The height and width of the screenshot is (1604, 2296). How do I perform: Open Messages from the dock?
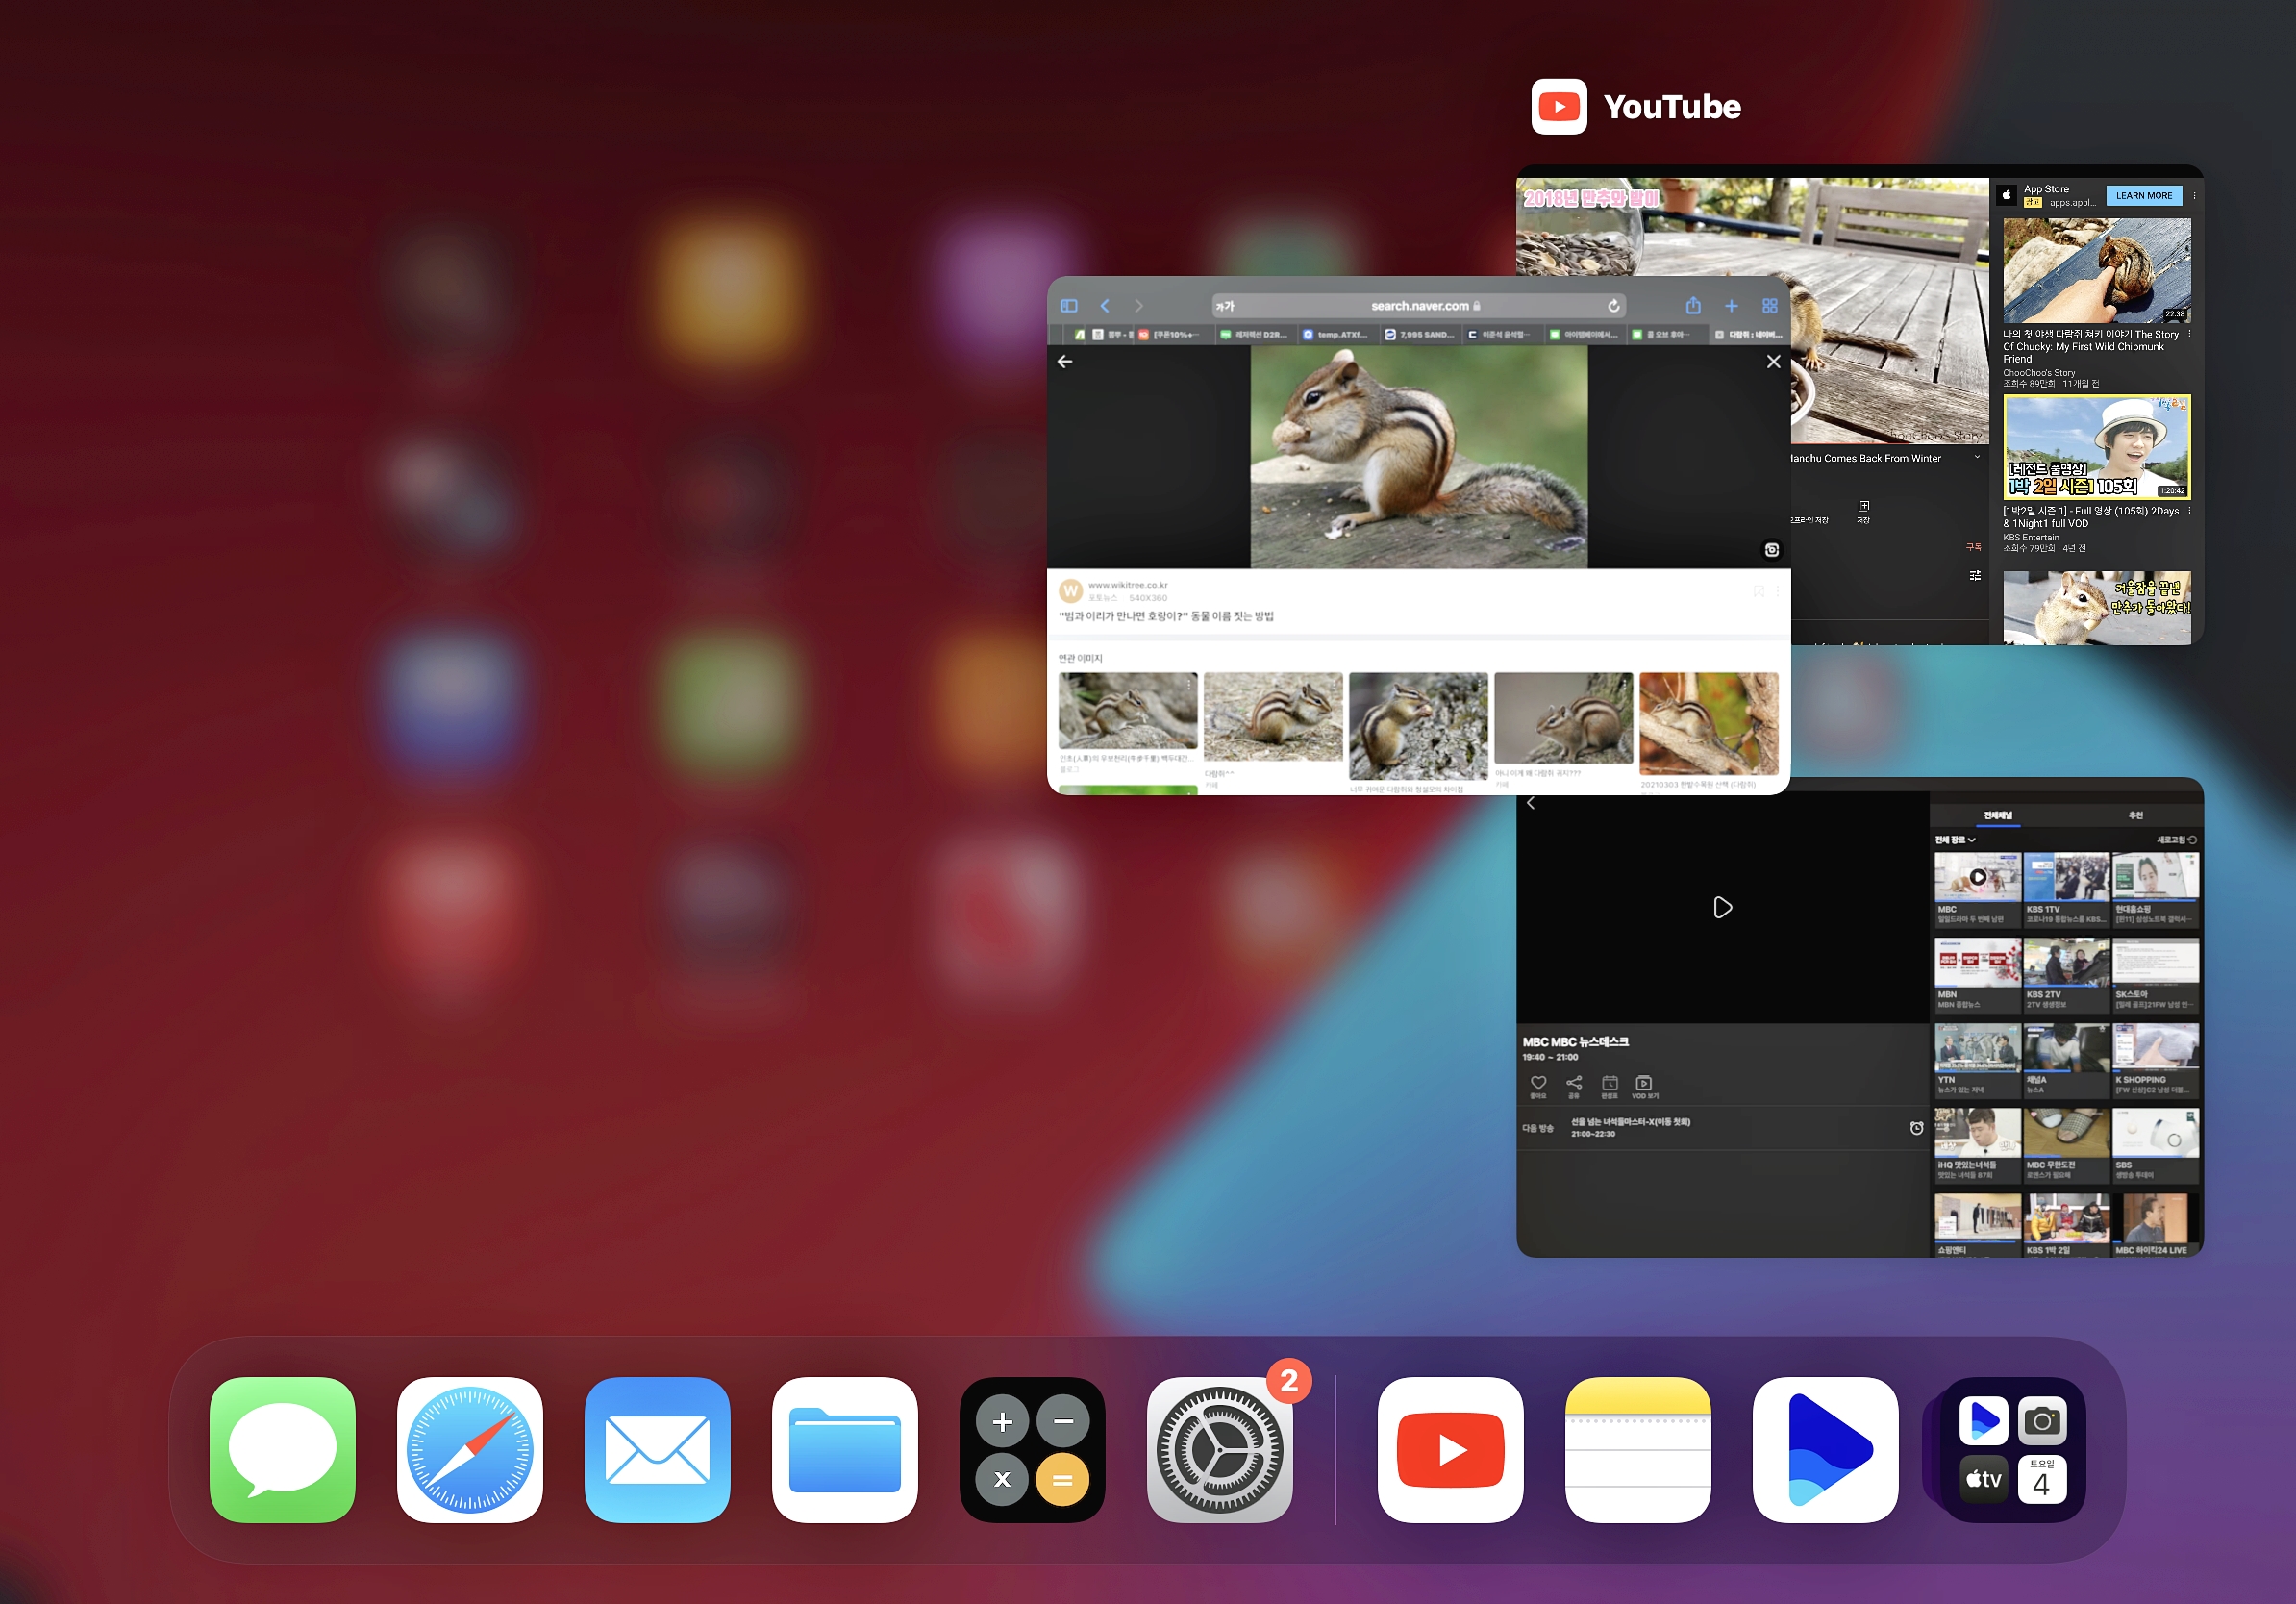click(x=282, y=1449)
